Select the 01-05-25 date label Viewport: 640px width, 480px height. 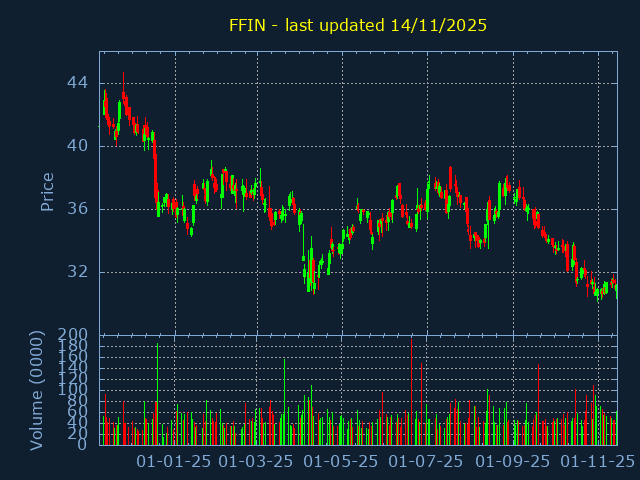point(341,461)
